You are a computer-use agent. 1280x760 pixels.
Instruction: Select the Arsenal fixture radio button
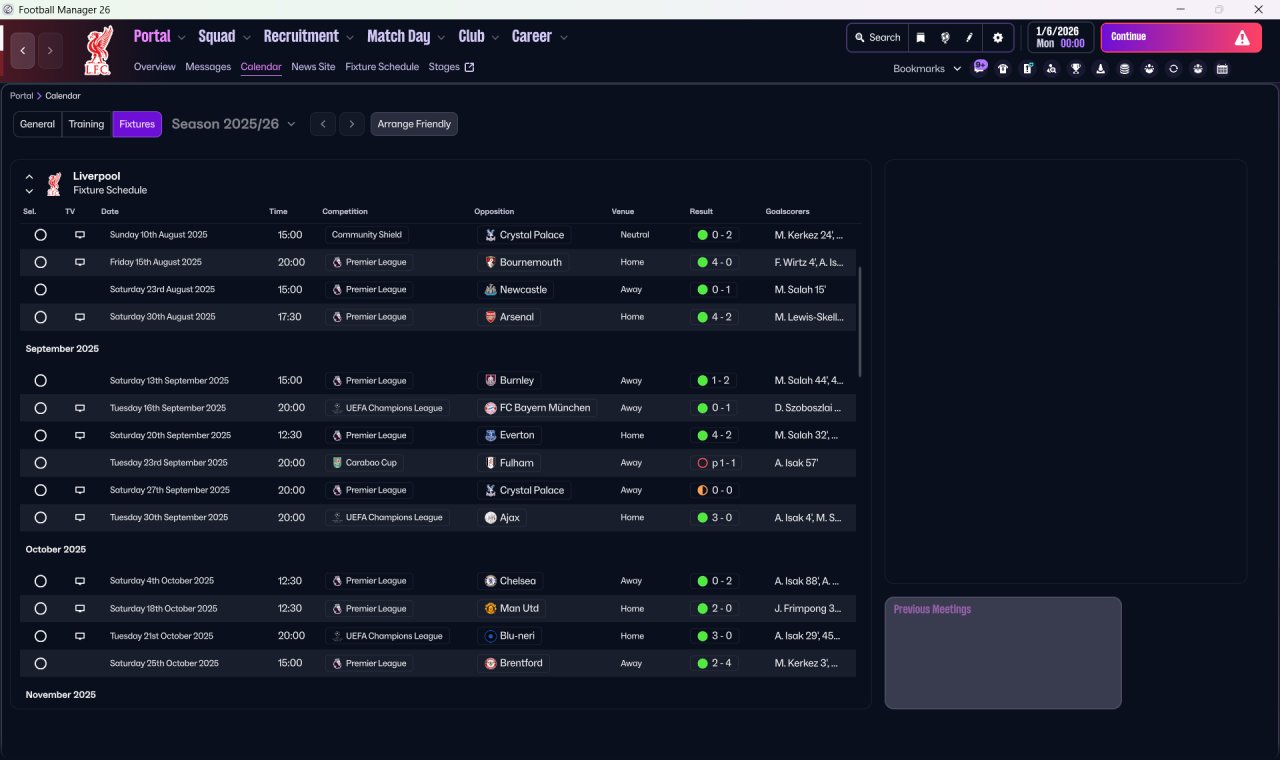pos(40,317)
